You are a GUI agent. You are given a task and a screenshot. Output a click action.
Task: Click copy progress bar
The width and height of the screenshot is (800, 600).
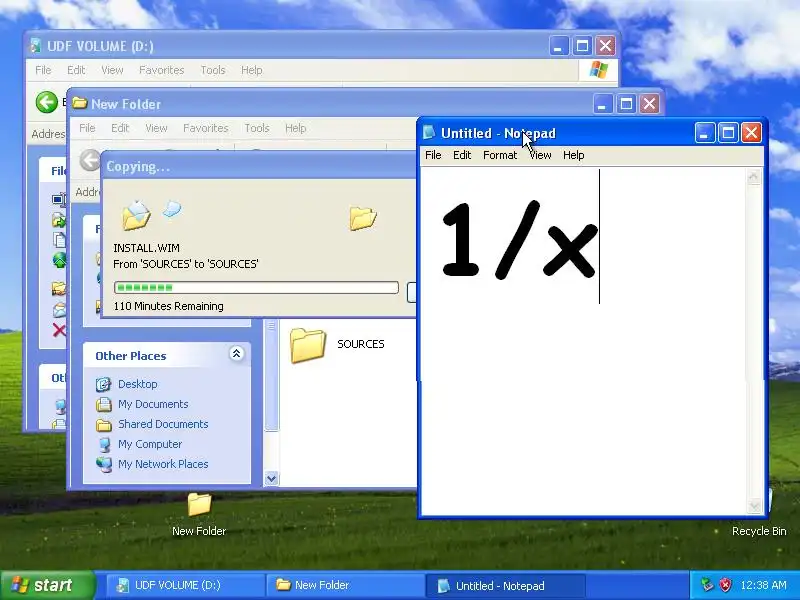[x=256, y=287]
